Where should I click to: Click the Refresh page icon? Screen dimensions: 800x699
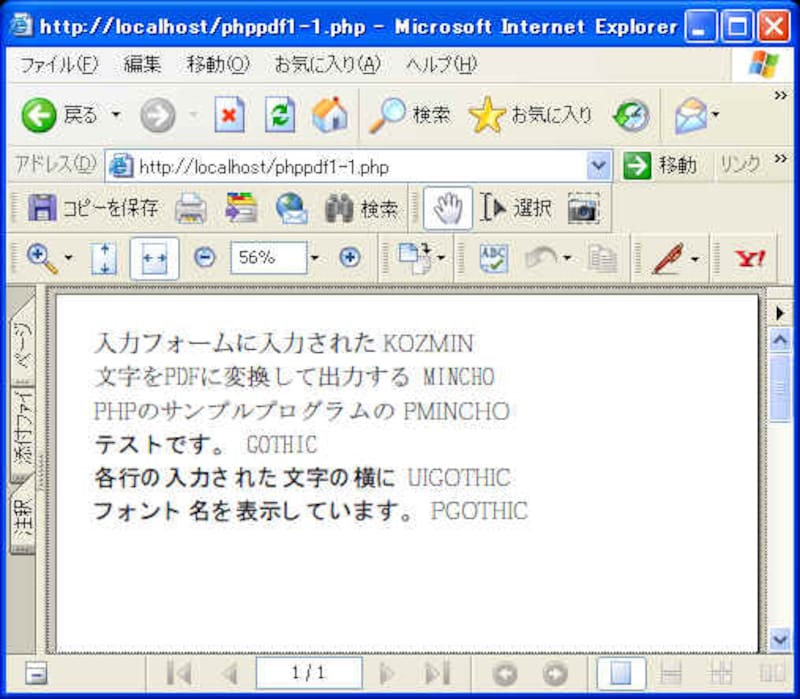click(x=280, y=116)
